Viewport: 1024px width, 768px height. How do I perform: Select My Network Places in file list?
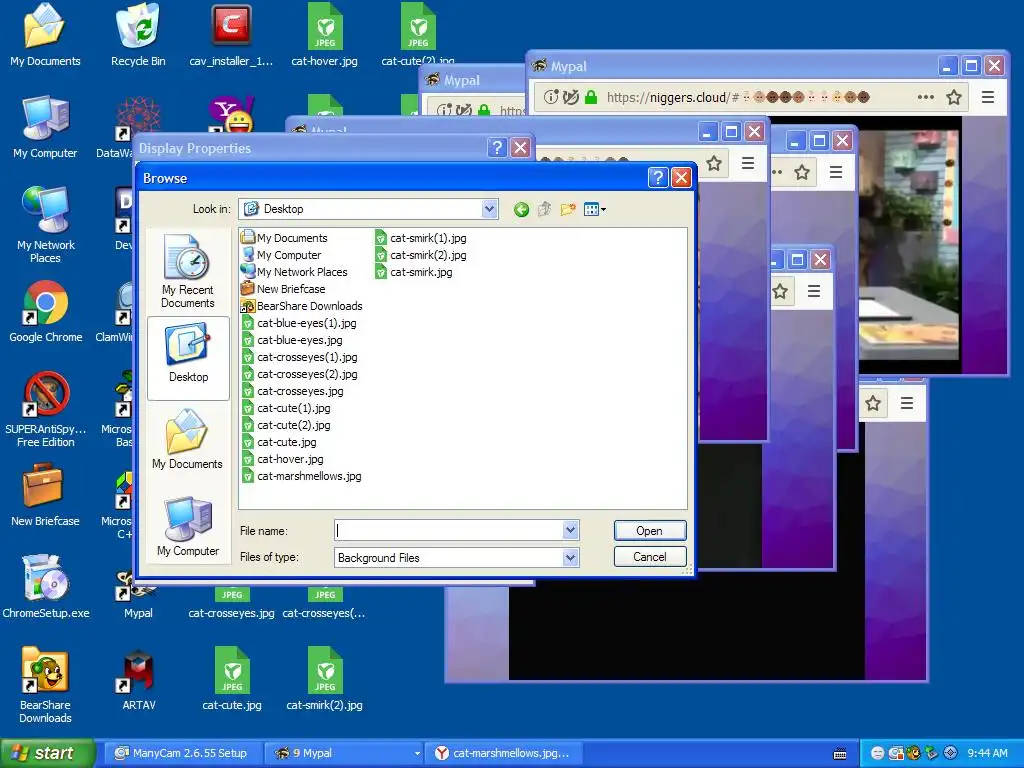tap(294, 272)
